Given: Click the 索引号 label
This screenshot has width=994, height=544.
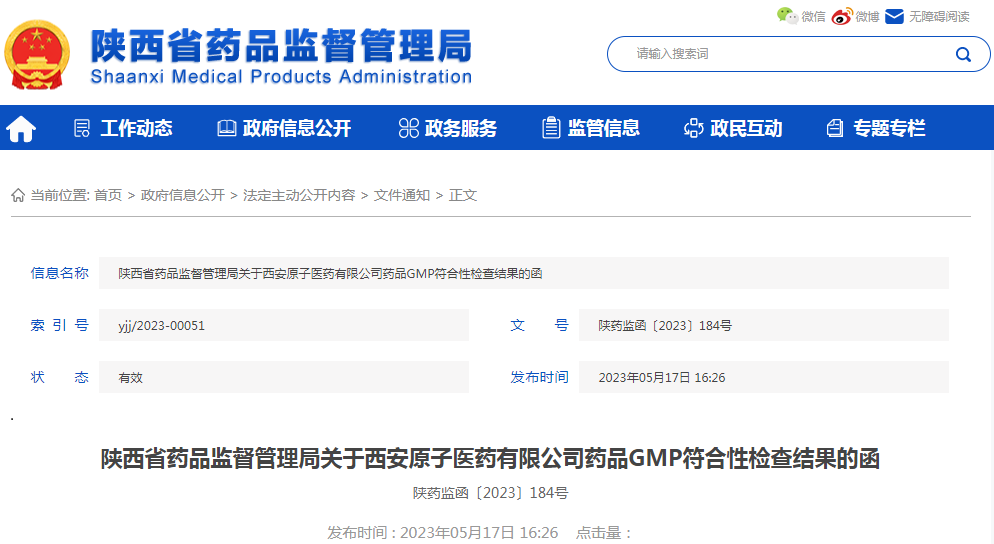Looking at the screenshot, I should click(60, 325).
